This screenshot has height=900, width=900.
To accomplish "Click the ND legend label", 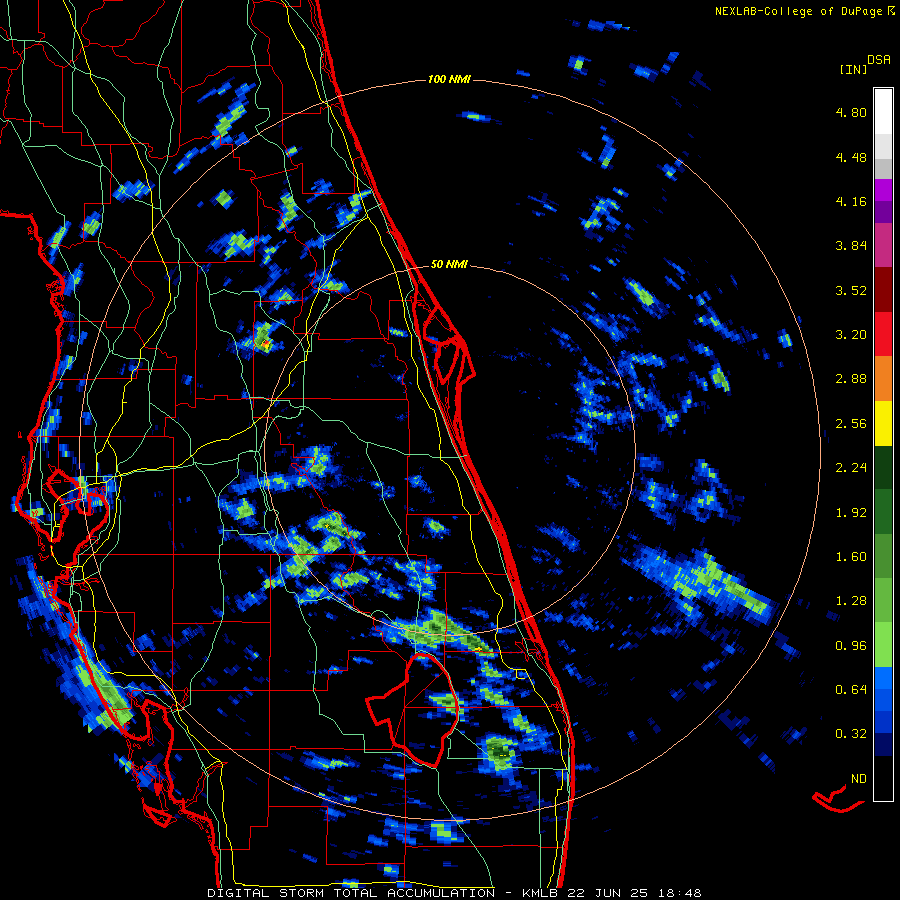I will pyautogui.click(x=859, y=779).
